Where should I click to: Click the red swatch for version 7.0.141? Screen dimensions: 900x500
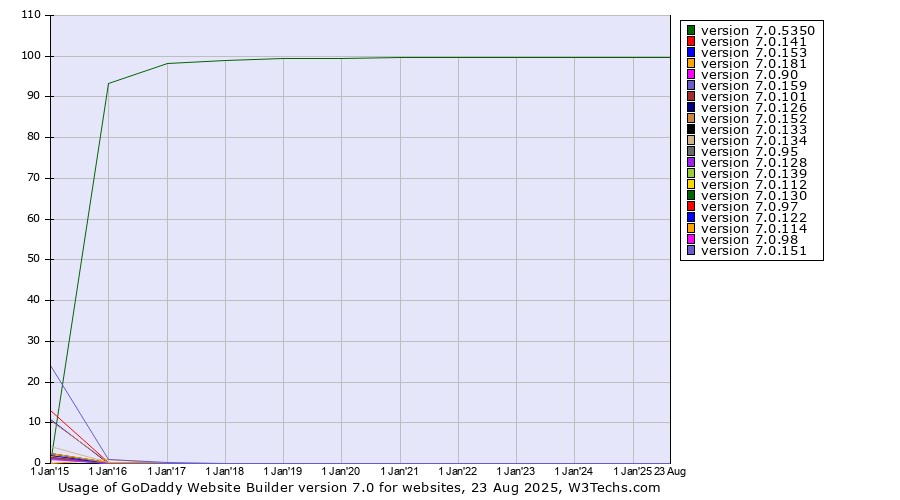click(x=691, y=41)
